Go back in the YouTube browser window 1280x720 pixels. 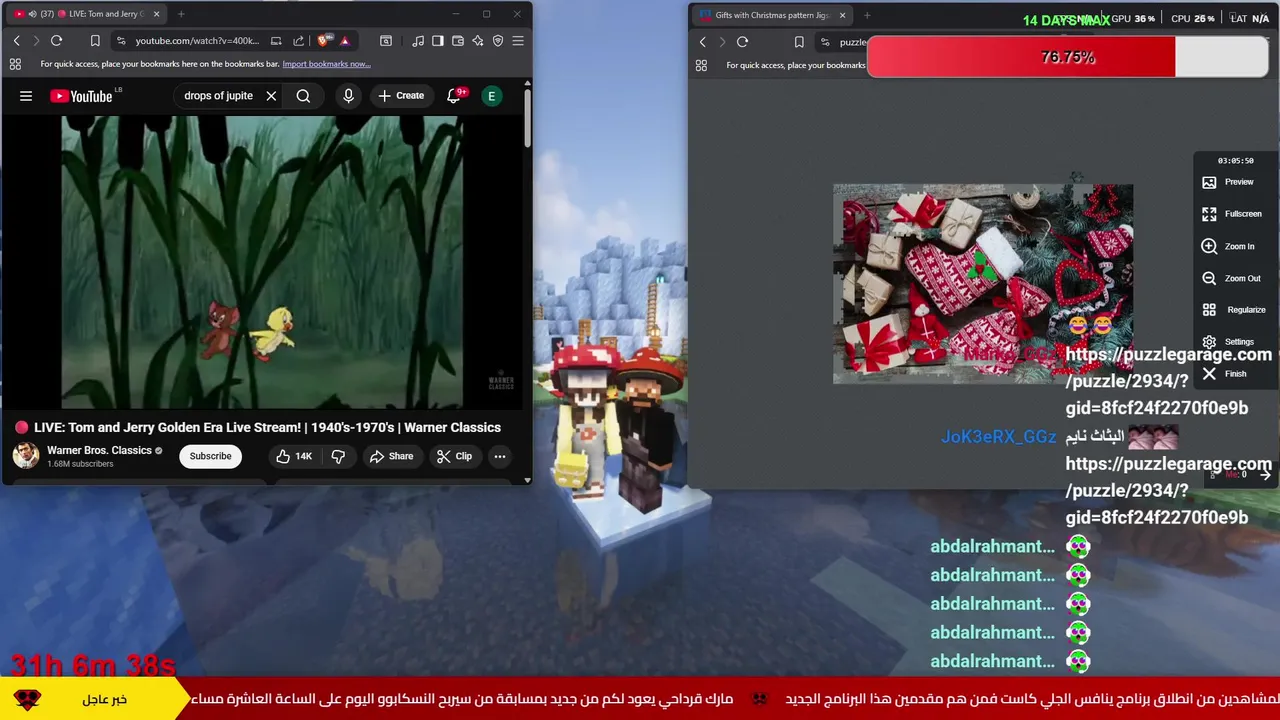tap(16, 41)
